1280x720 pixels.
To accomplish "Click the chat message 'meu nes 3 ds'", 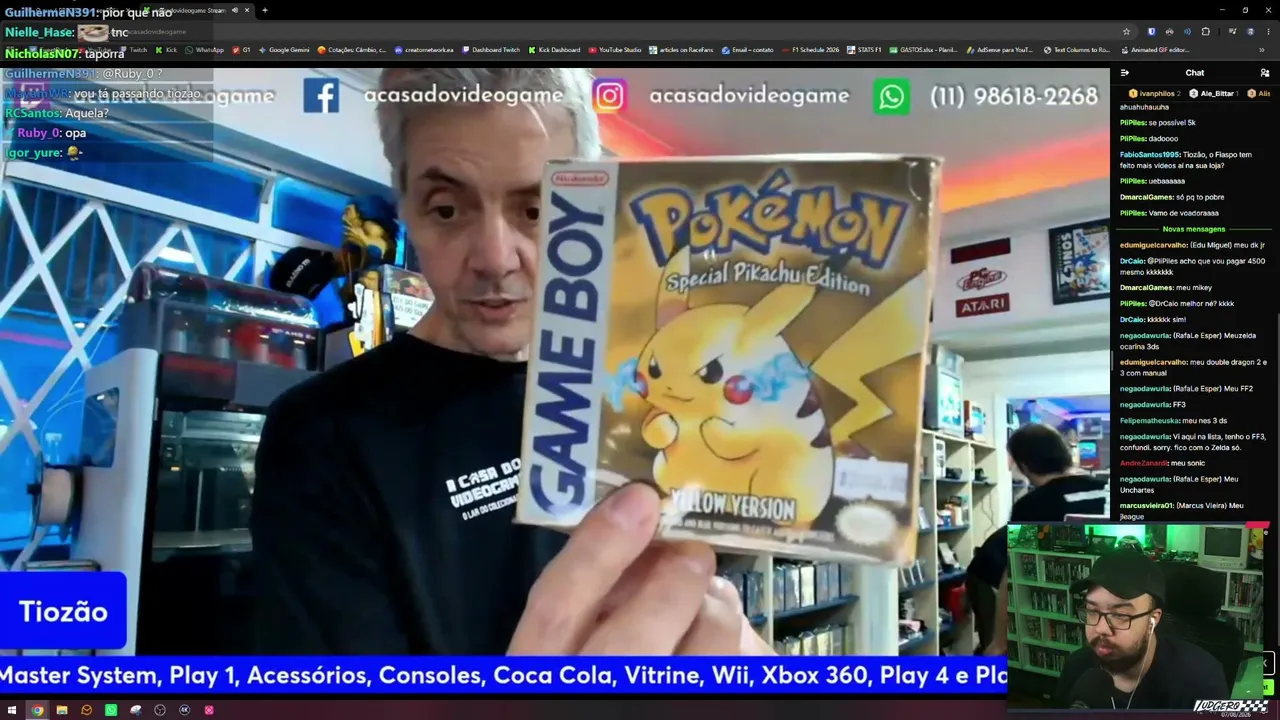I will pyautogui.click(x=1204, y=421).
